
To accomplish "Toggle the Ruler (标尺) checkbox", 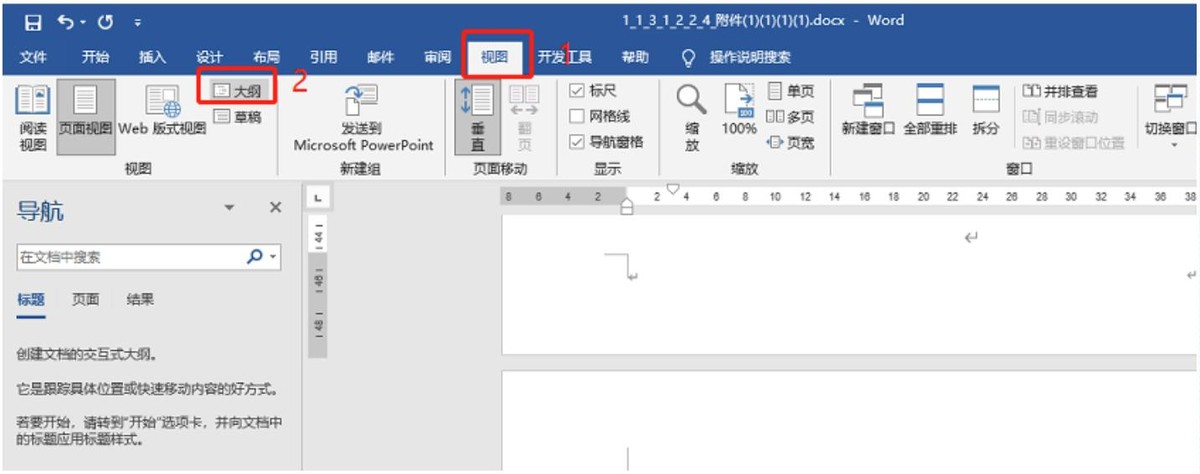I will click(x=576, y=91).
